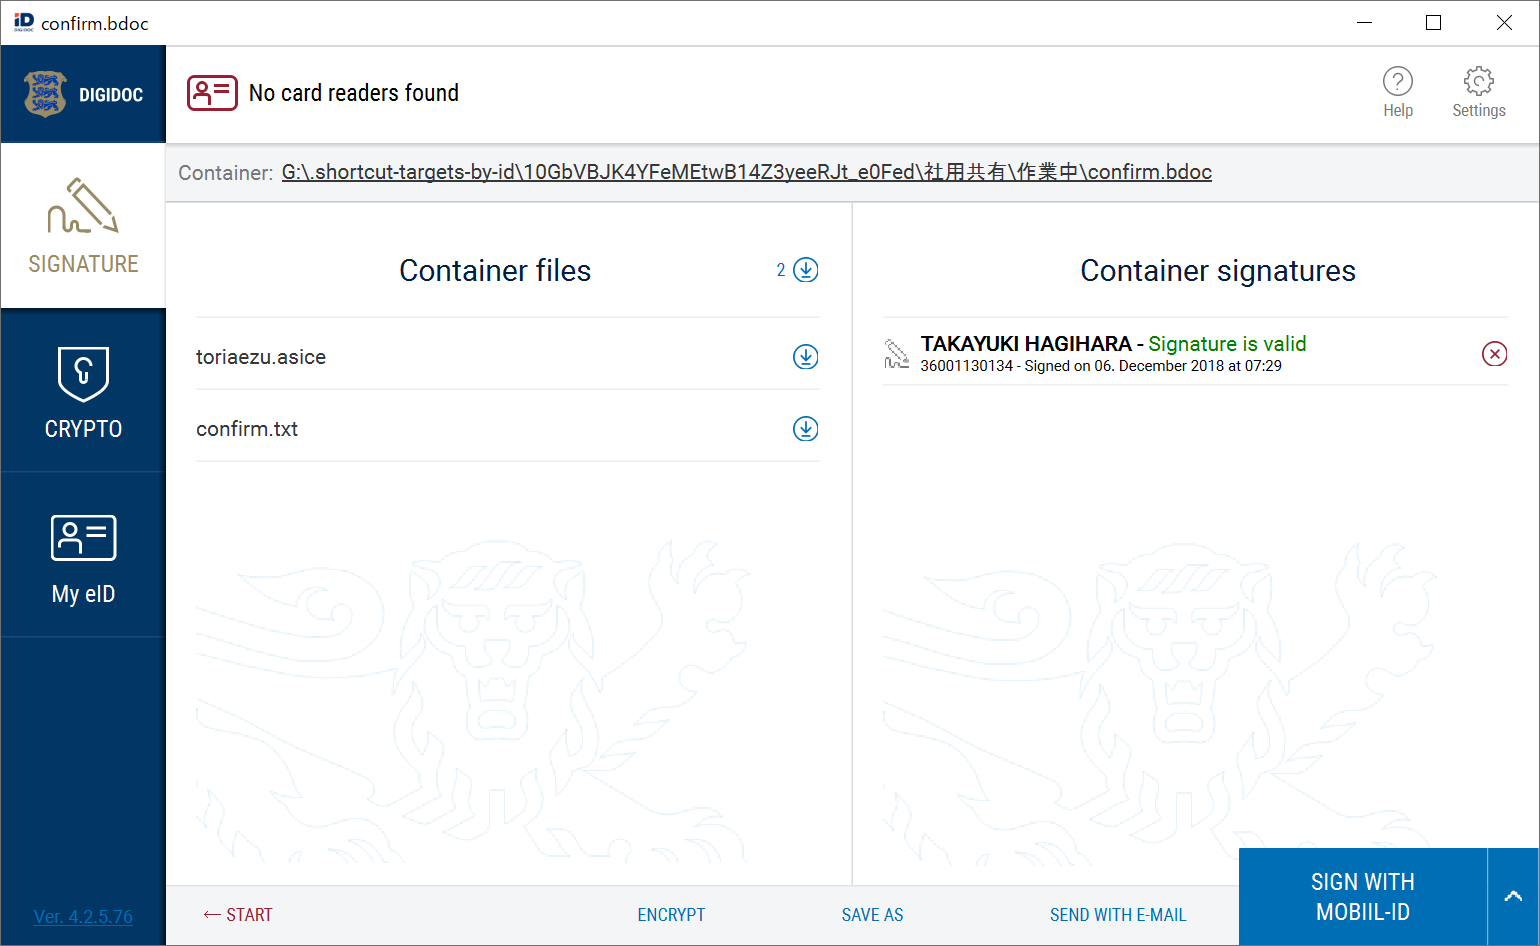Download all container files icon
Image resolution: width=1540 pixels, height=946 pixels.
pos(805,270)
